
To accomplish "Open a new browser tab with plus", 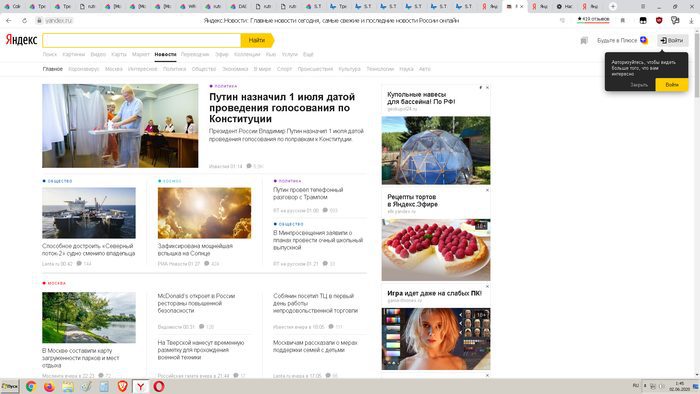I will (x=613, y=6).
